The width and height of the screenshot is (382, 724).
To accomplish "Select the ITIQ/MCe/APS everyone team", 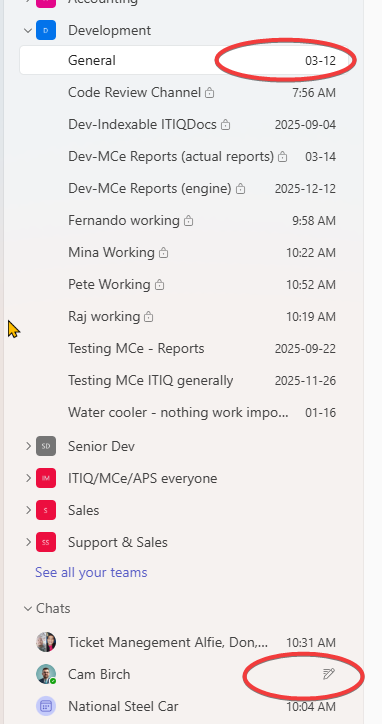I will pos(143,478).
